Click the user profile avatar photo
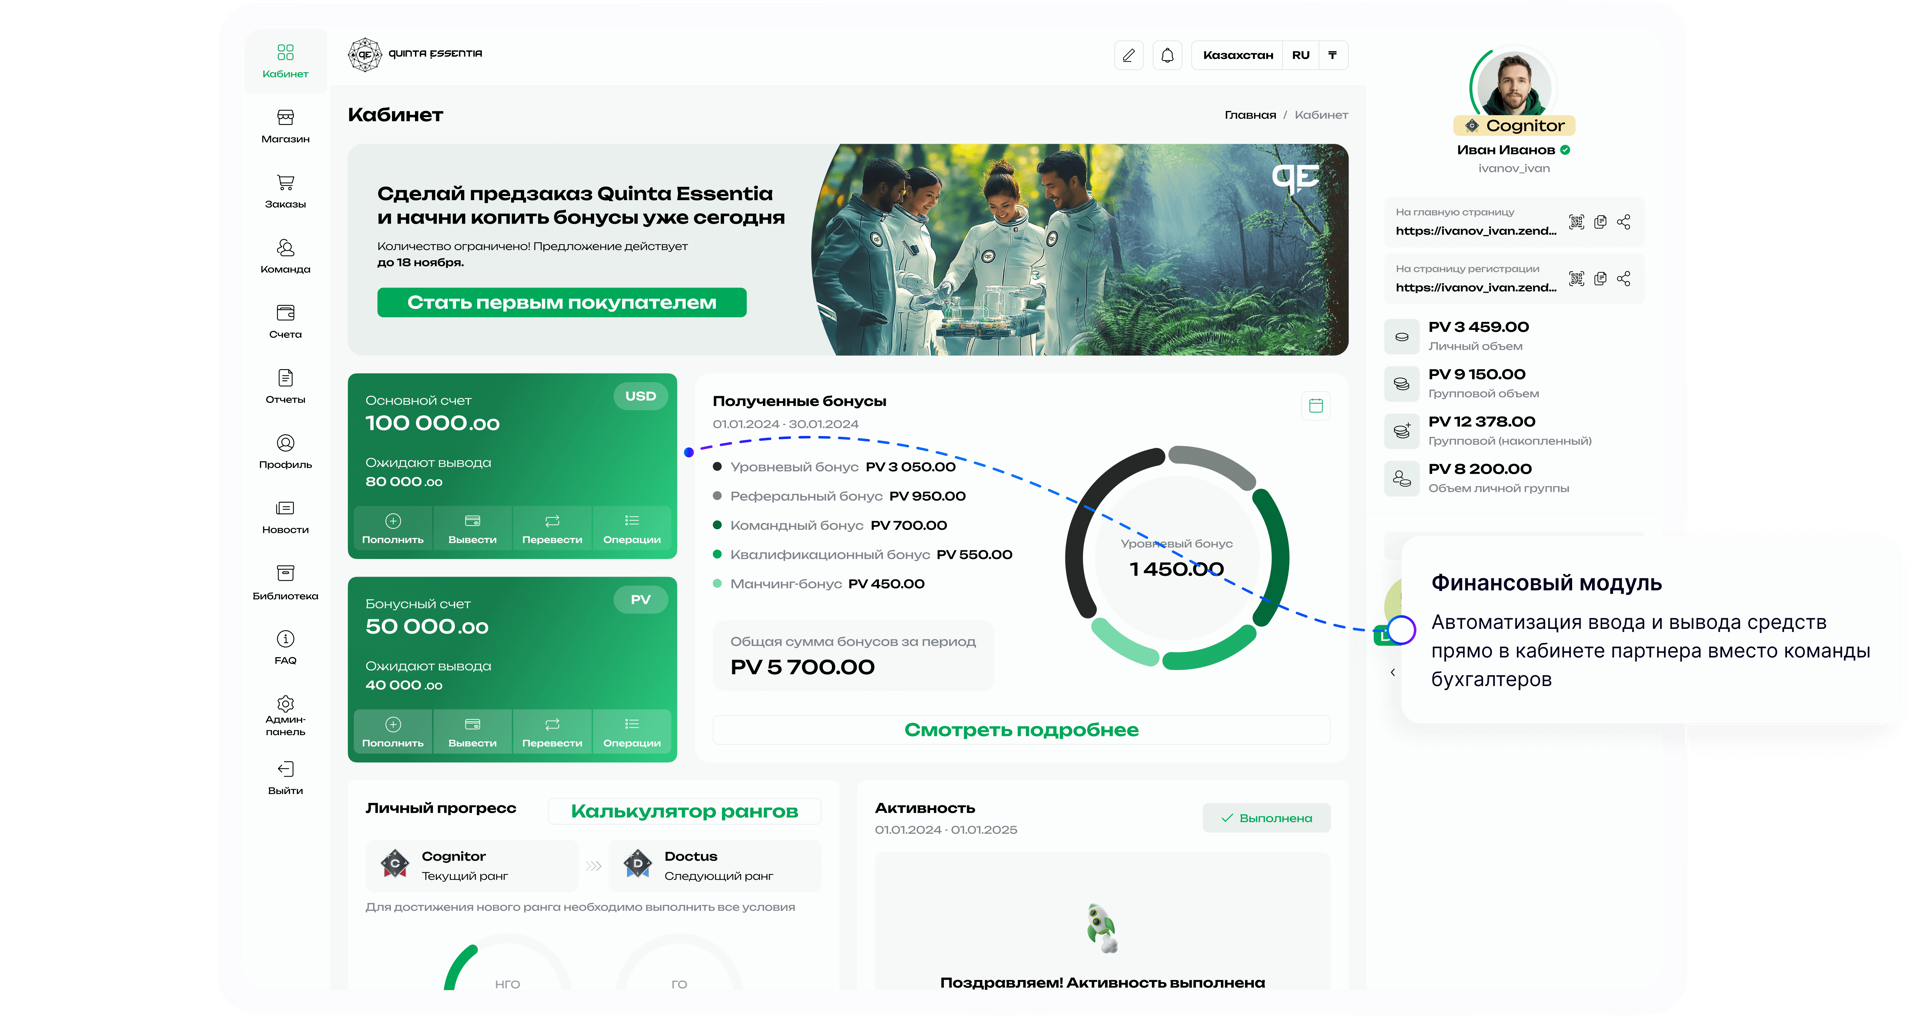This screenshot has height=1030, width=1920. pos(1514,84)
